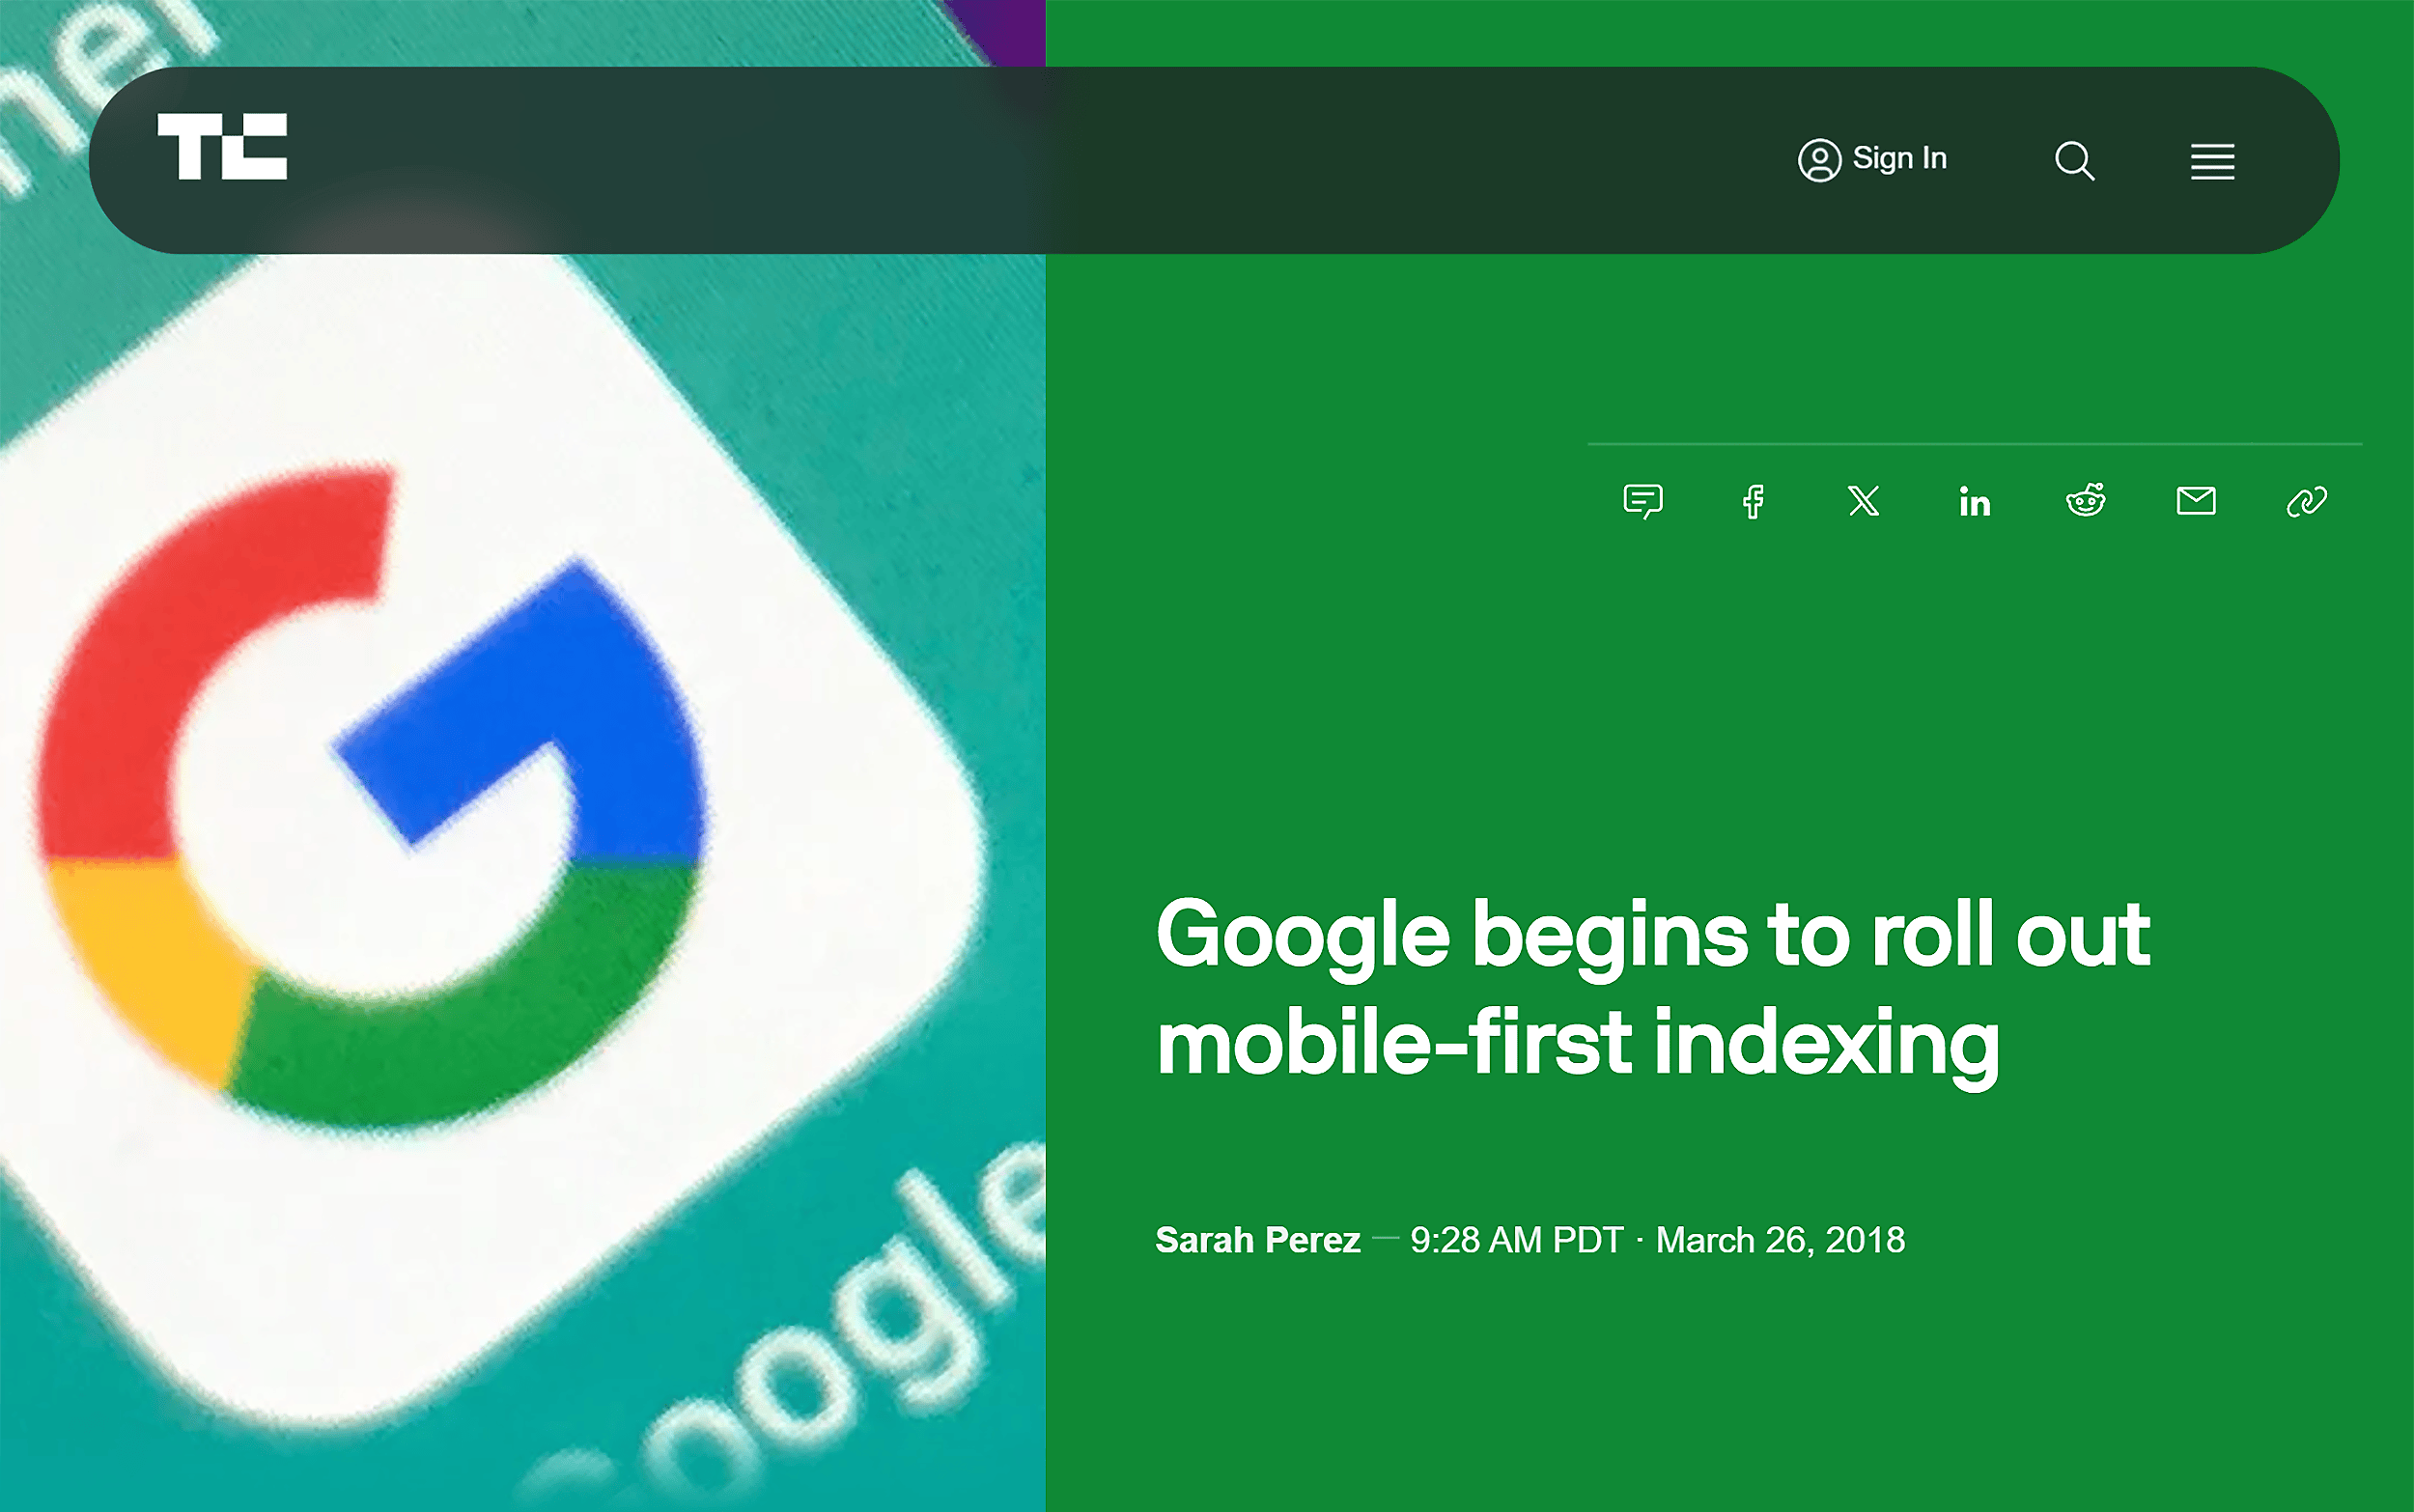The width and height of the screenshot is (2414, 1512).
Task: Click the date 'March 26, 2018'
Action: coord(1780,1240)
